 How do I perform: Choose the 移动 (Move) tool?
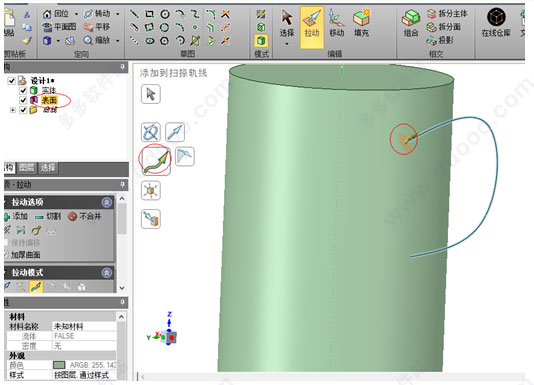(336, 23)
